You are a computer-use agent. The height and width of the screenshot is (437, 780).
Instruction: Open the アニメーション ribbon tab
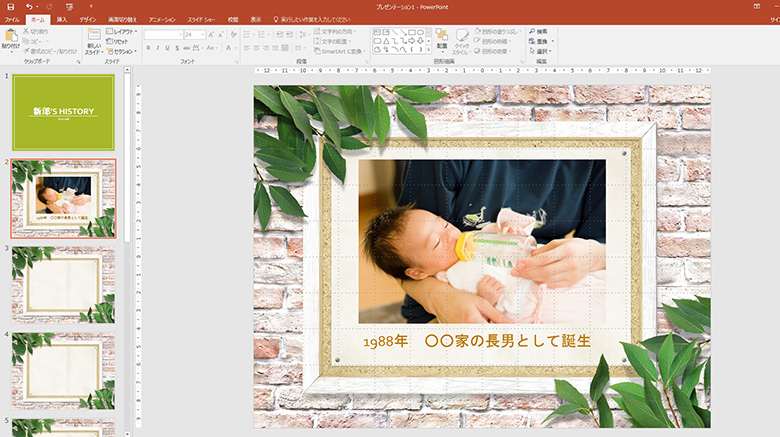point(161,19)
